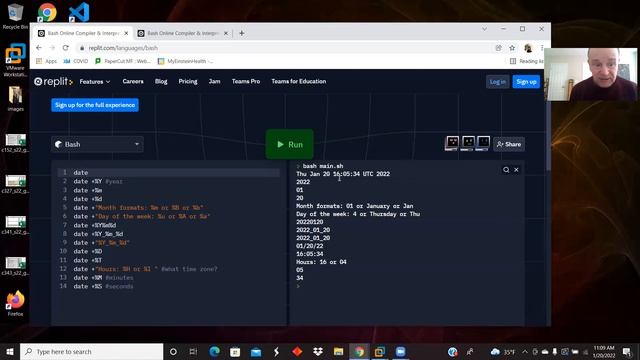The image size is (640, 360).
Task: Open VMware Workstation from taskbar
Action: point(380,351)
